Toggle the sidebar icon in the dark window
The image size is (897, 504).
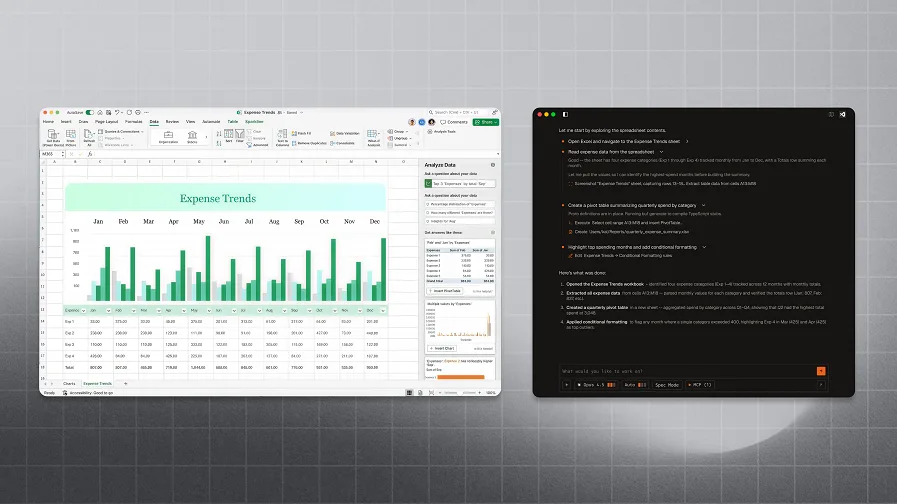565,114
